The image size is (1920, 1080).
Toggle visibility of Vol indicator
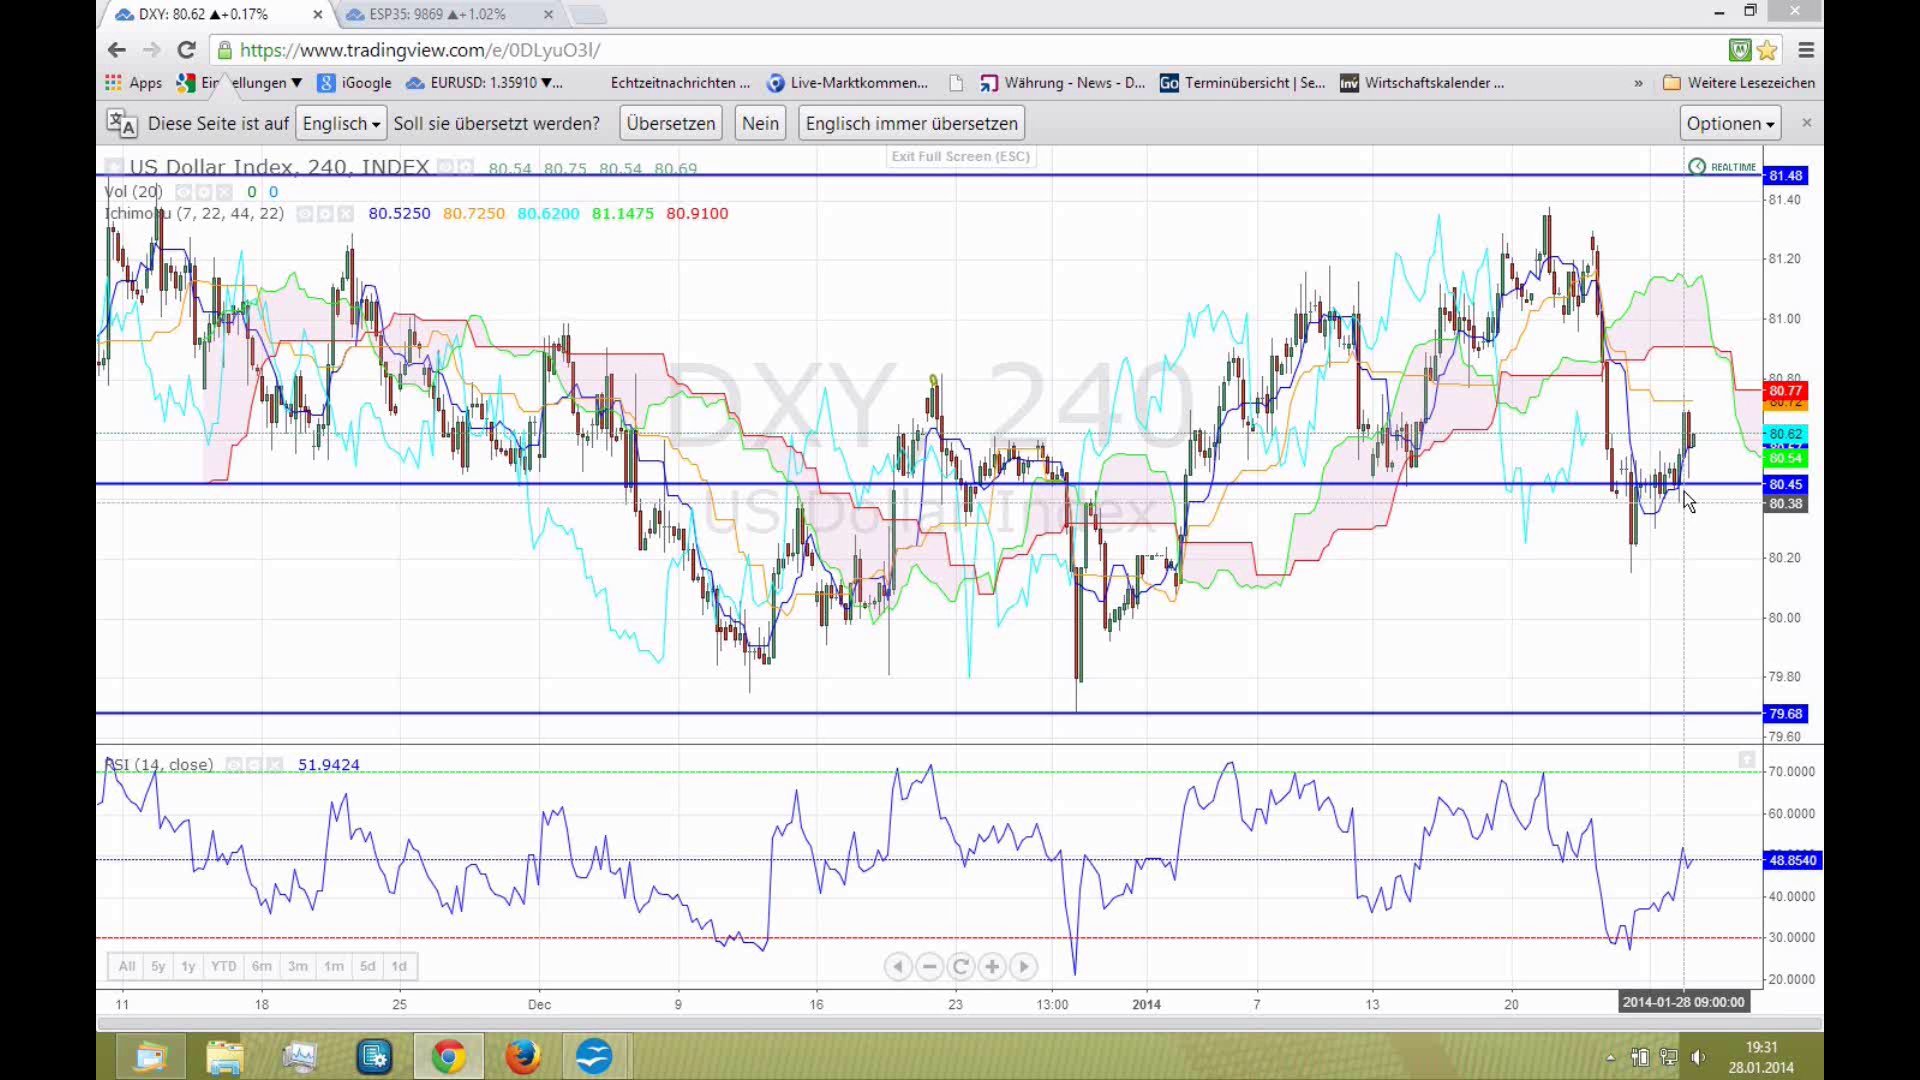183,192
